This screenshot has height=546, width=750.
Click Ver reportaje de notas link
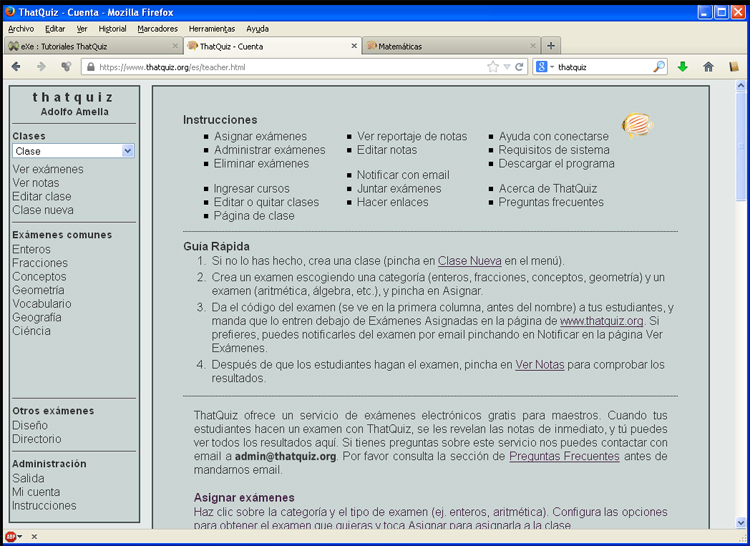(x=412, y=136)
